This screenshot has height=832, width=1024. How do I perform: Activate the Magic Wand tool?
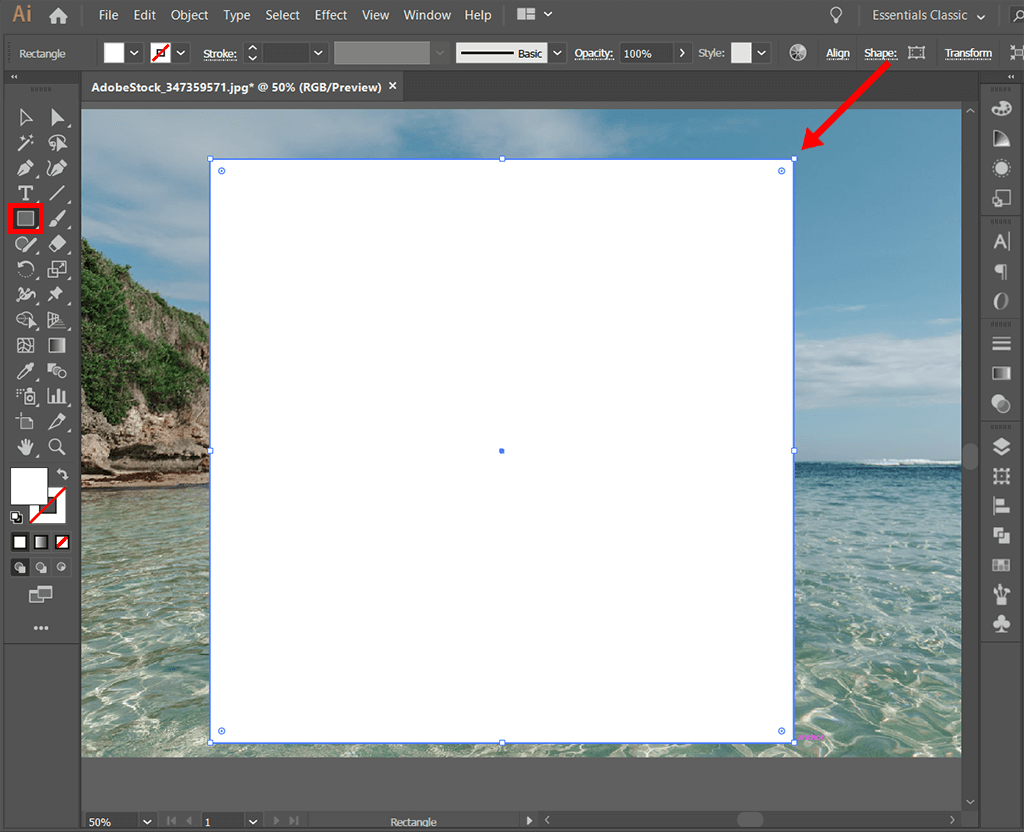25,142
